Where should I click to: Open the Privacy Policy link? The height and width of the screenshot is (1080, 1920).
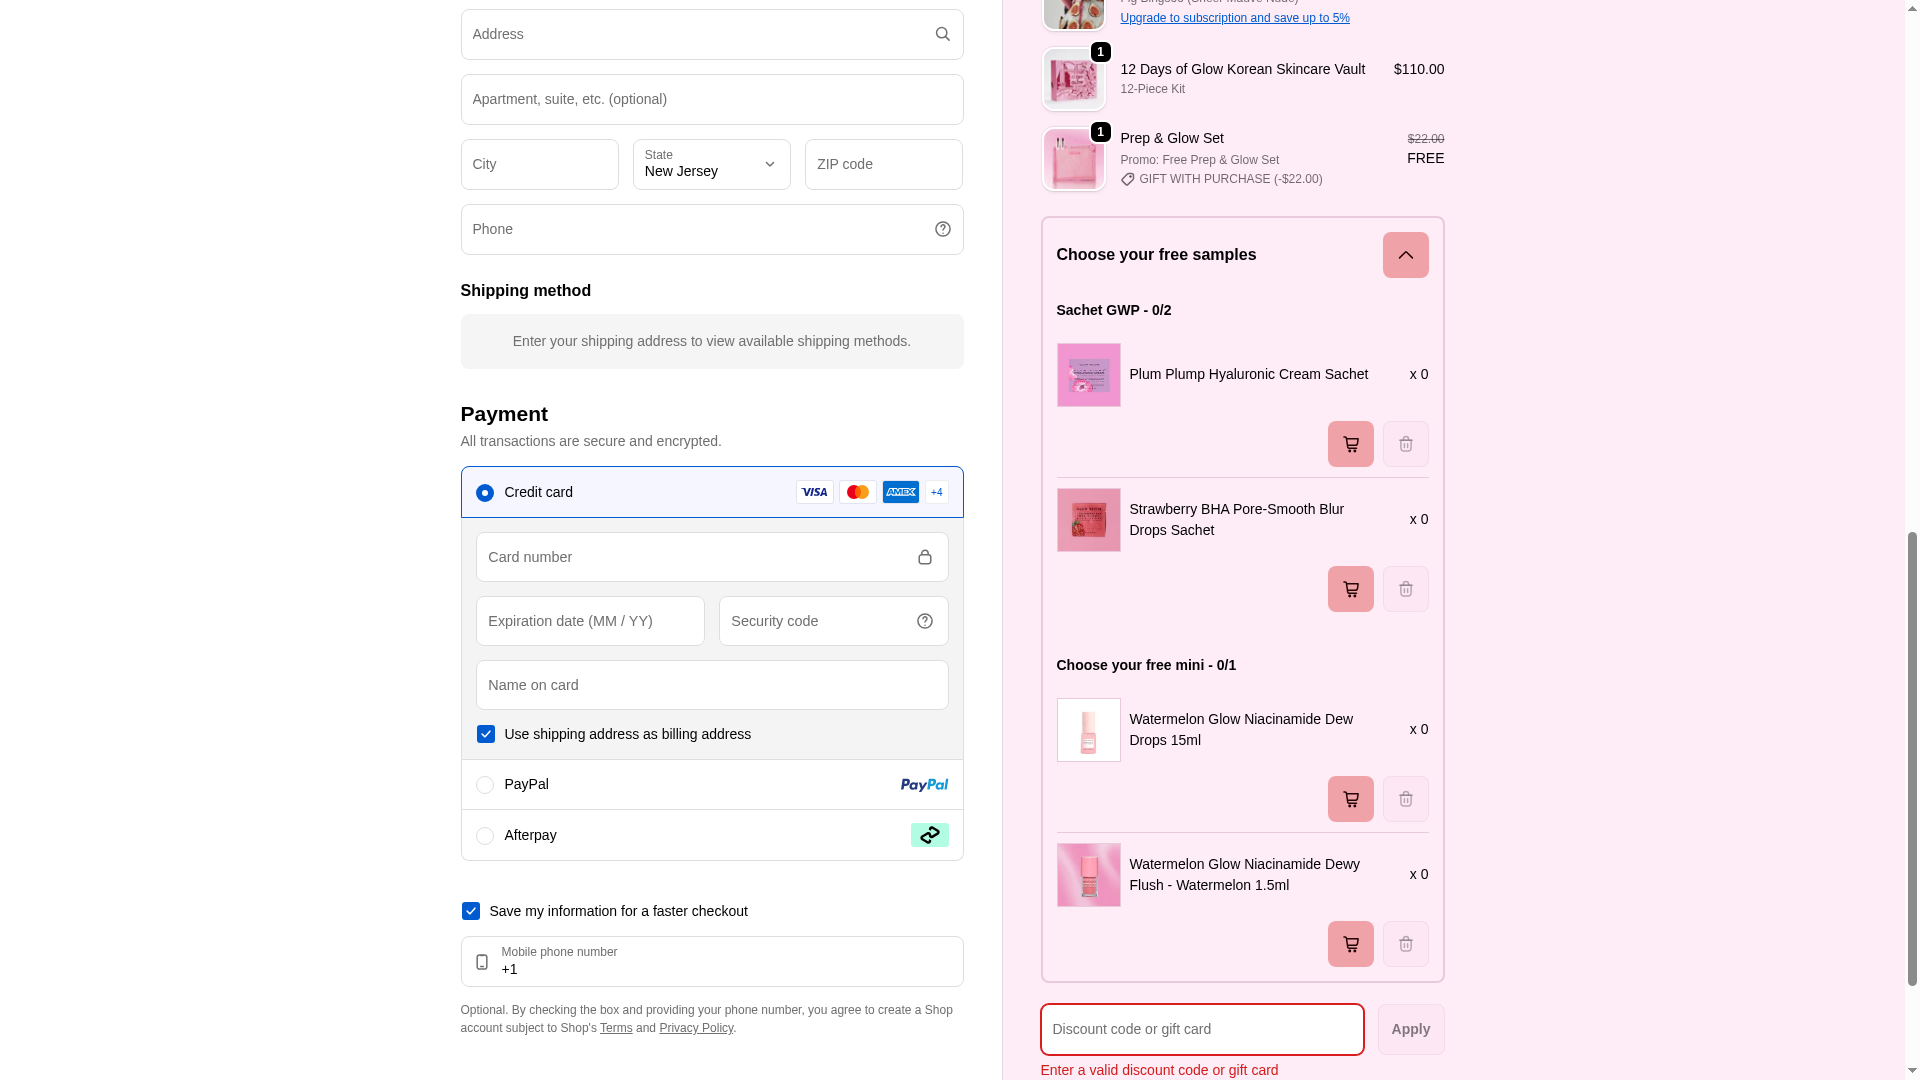(696, 1028)
